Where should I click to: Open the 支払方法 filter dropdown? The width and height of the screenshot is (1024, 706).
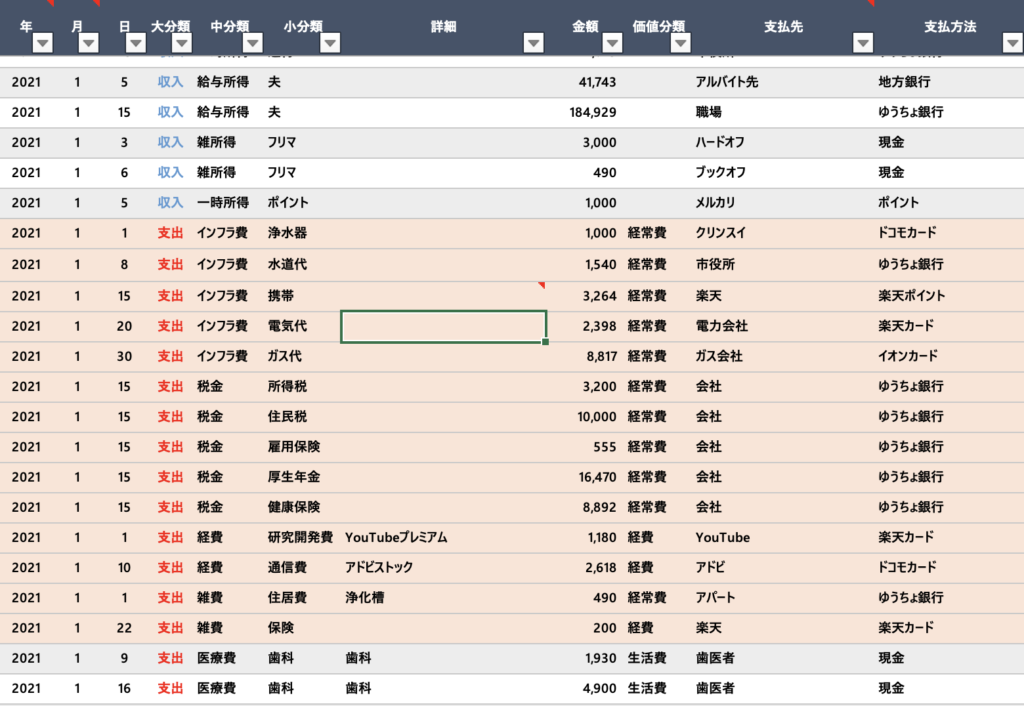(1011, 43)
